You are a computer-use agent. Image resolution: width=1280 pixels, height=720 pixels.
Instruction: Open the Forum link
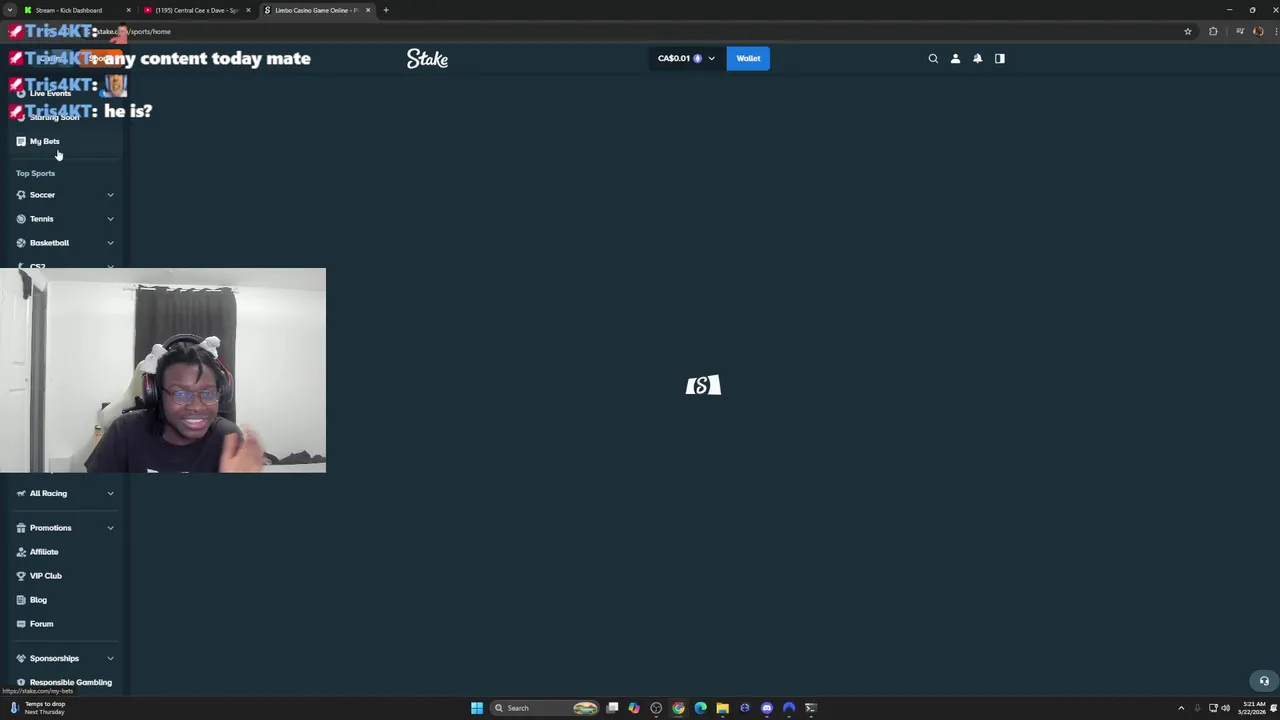click(41, 624)
